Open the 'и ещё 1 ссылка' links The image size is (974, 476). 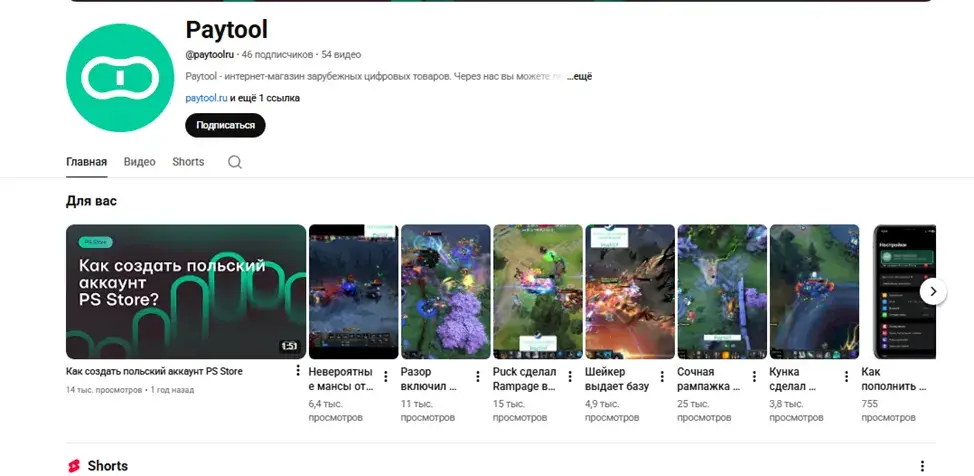(265, 98)
